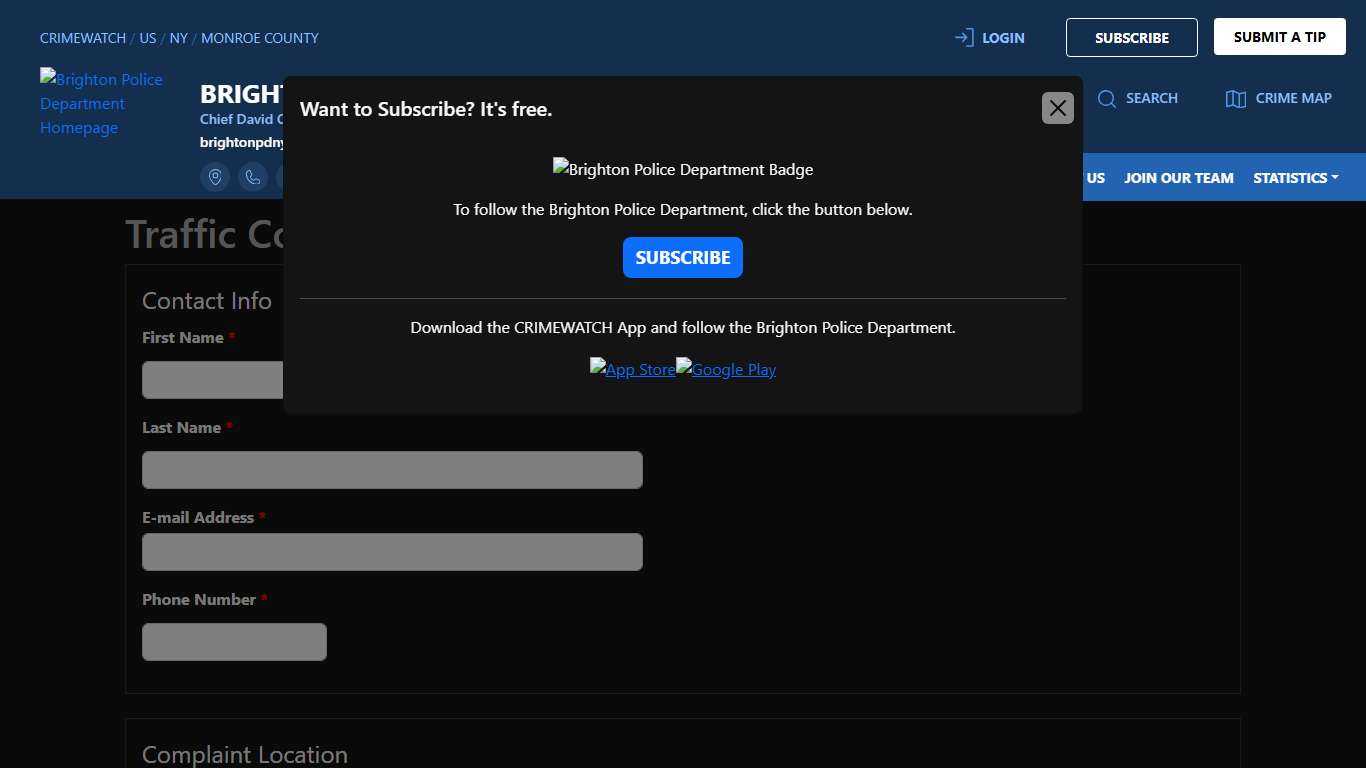1366x768 pixels.
Task: Open the Join Our Team menu item
Action: (x=1178, y=178)
